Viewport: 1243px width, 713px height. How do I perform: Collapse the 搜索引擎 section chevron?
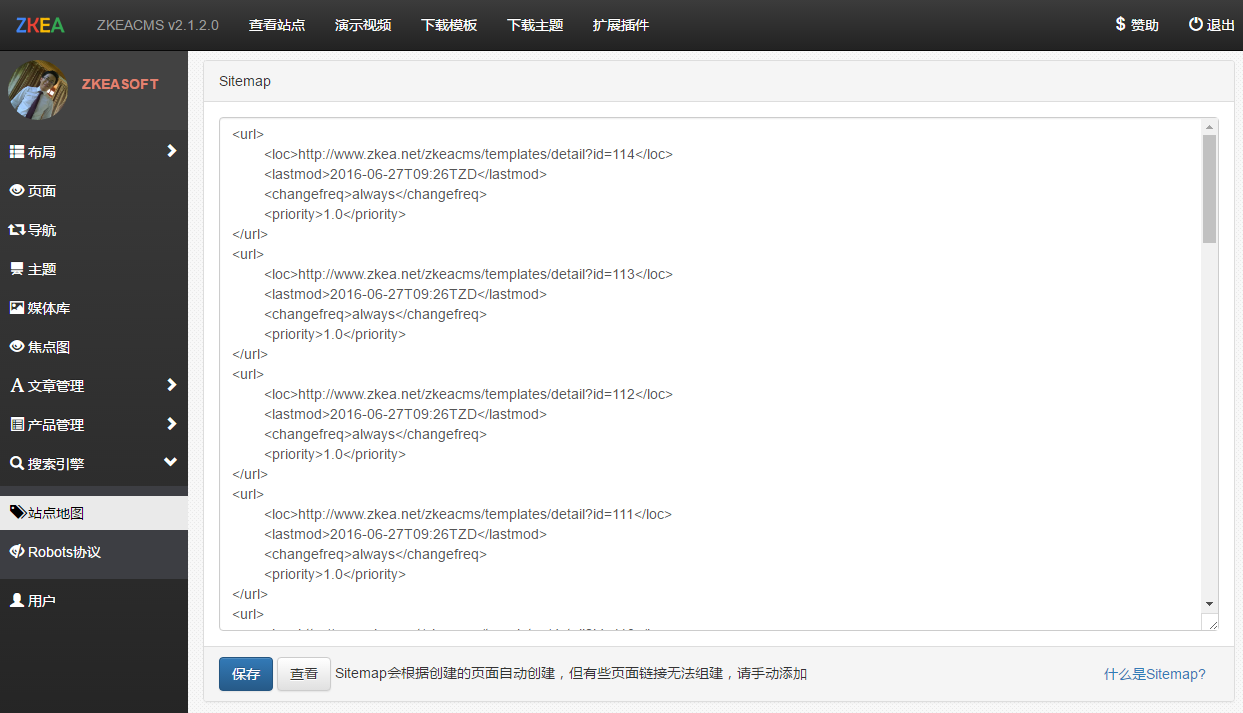point(171,462)
